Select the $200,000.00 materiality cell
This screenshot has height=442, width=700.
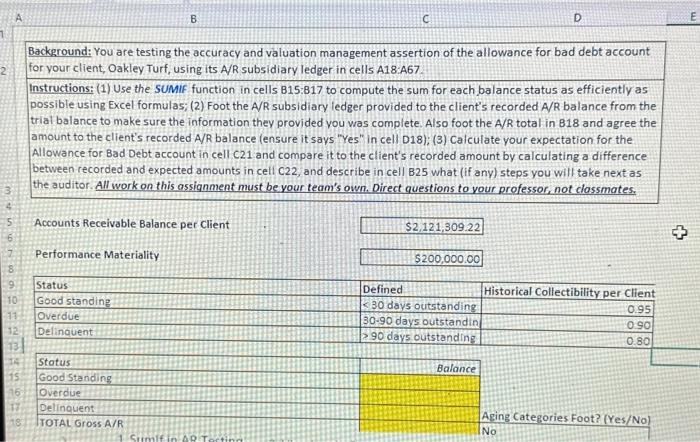point(421,259)
